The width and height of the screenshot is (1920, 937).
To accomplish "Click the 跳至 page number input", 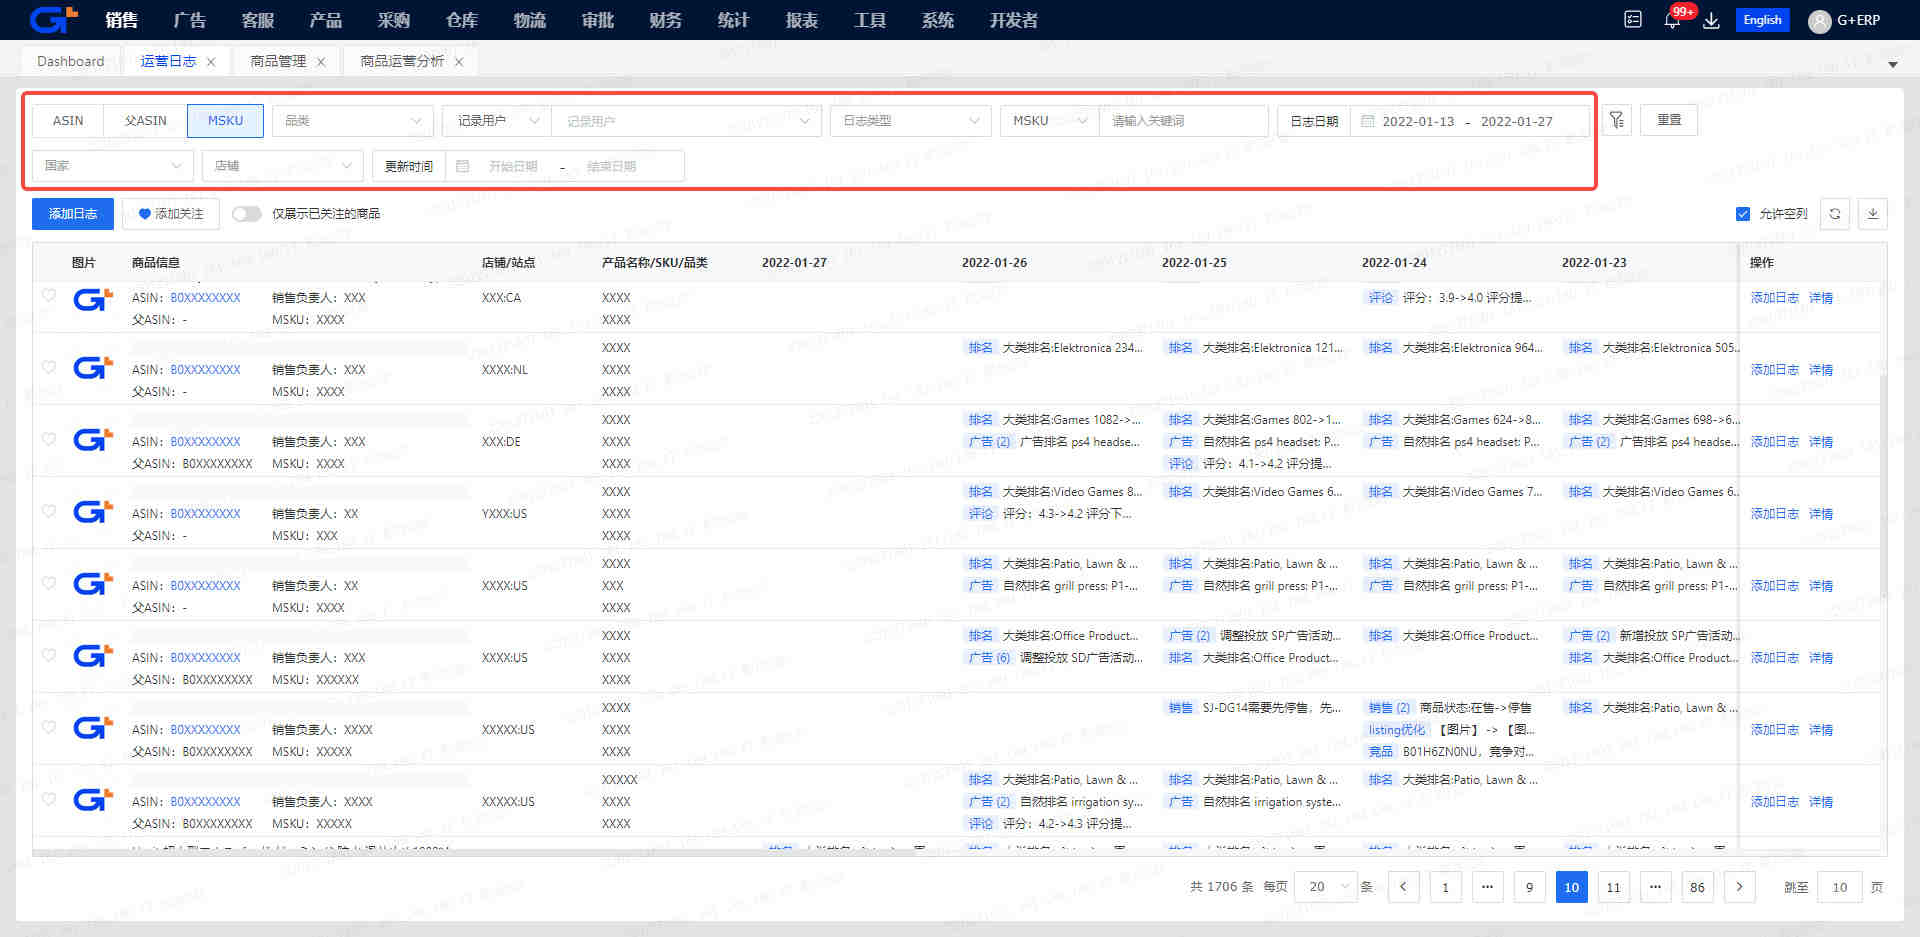I will 1839,887.
